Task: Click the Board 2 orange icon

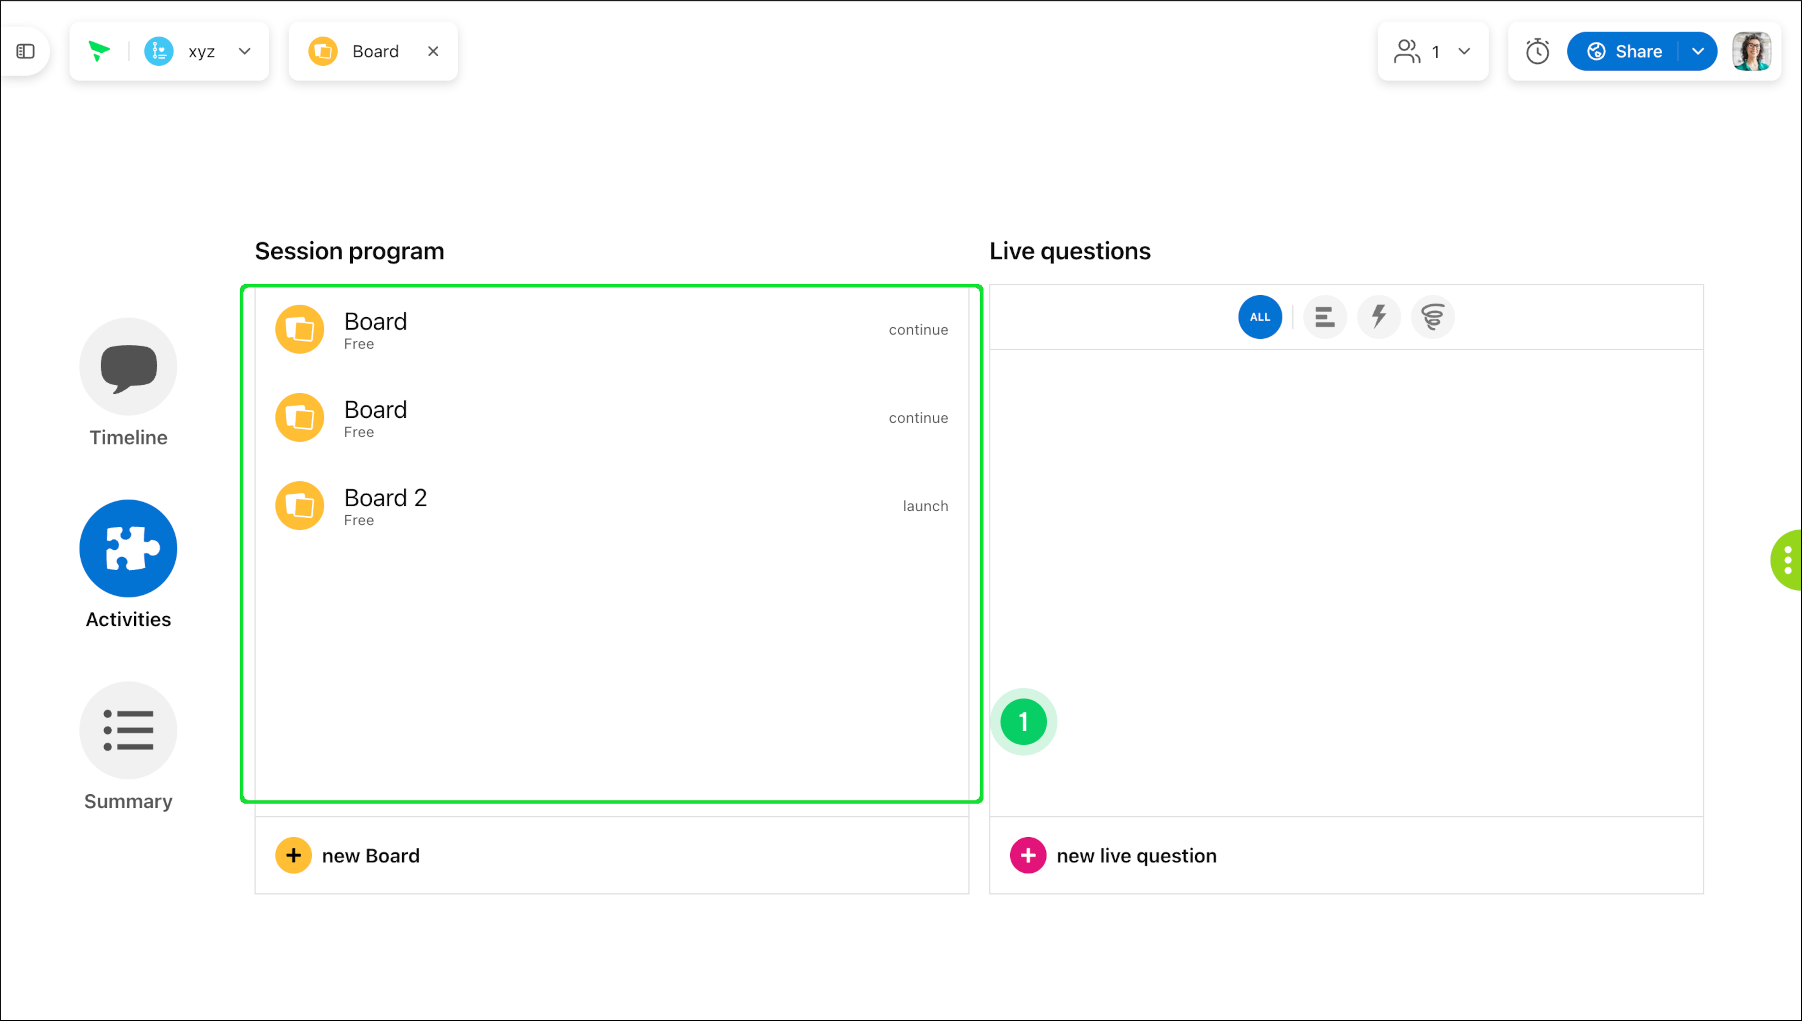Action: click(300, 505)
